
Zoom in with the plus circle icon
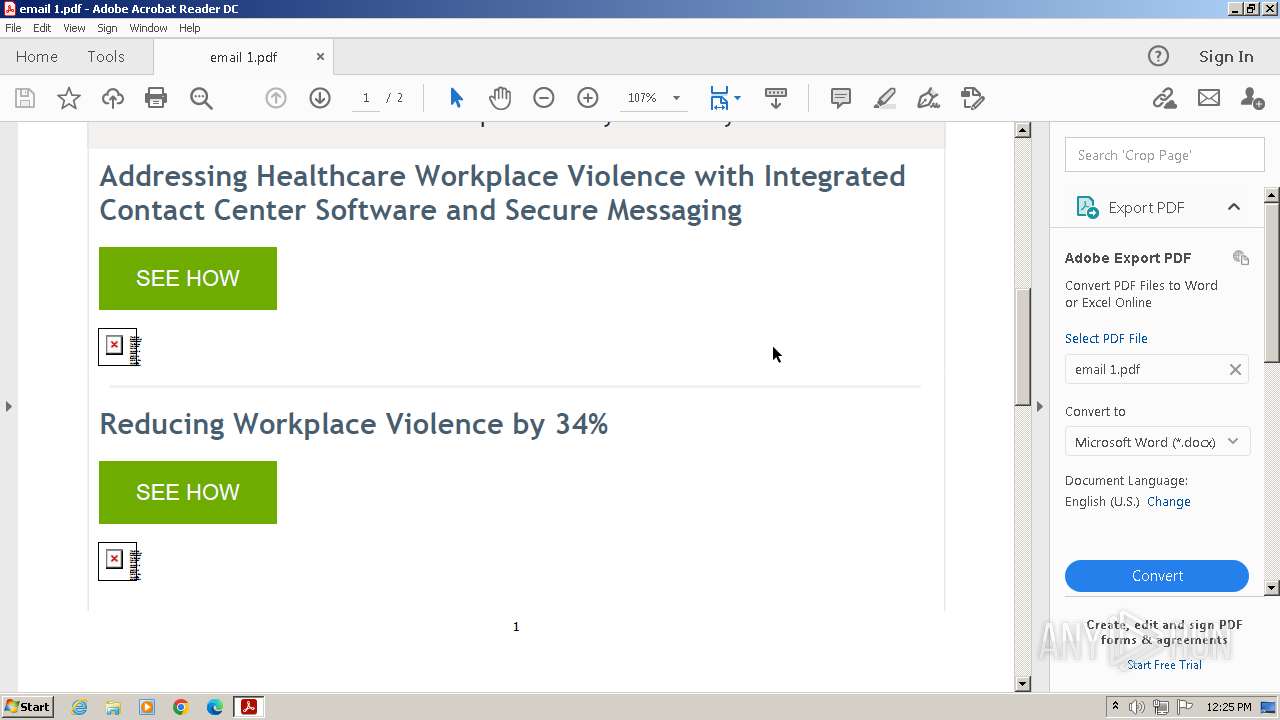tap(588, 98)
